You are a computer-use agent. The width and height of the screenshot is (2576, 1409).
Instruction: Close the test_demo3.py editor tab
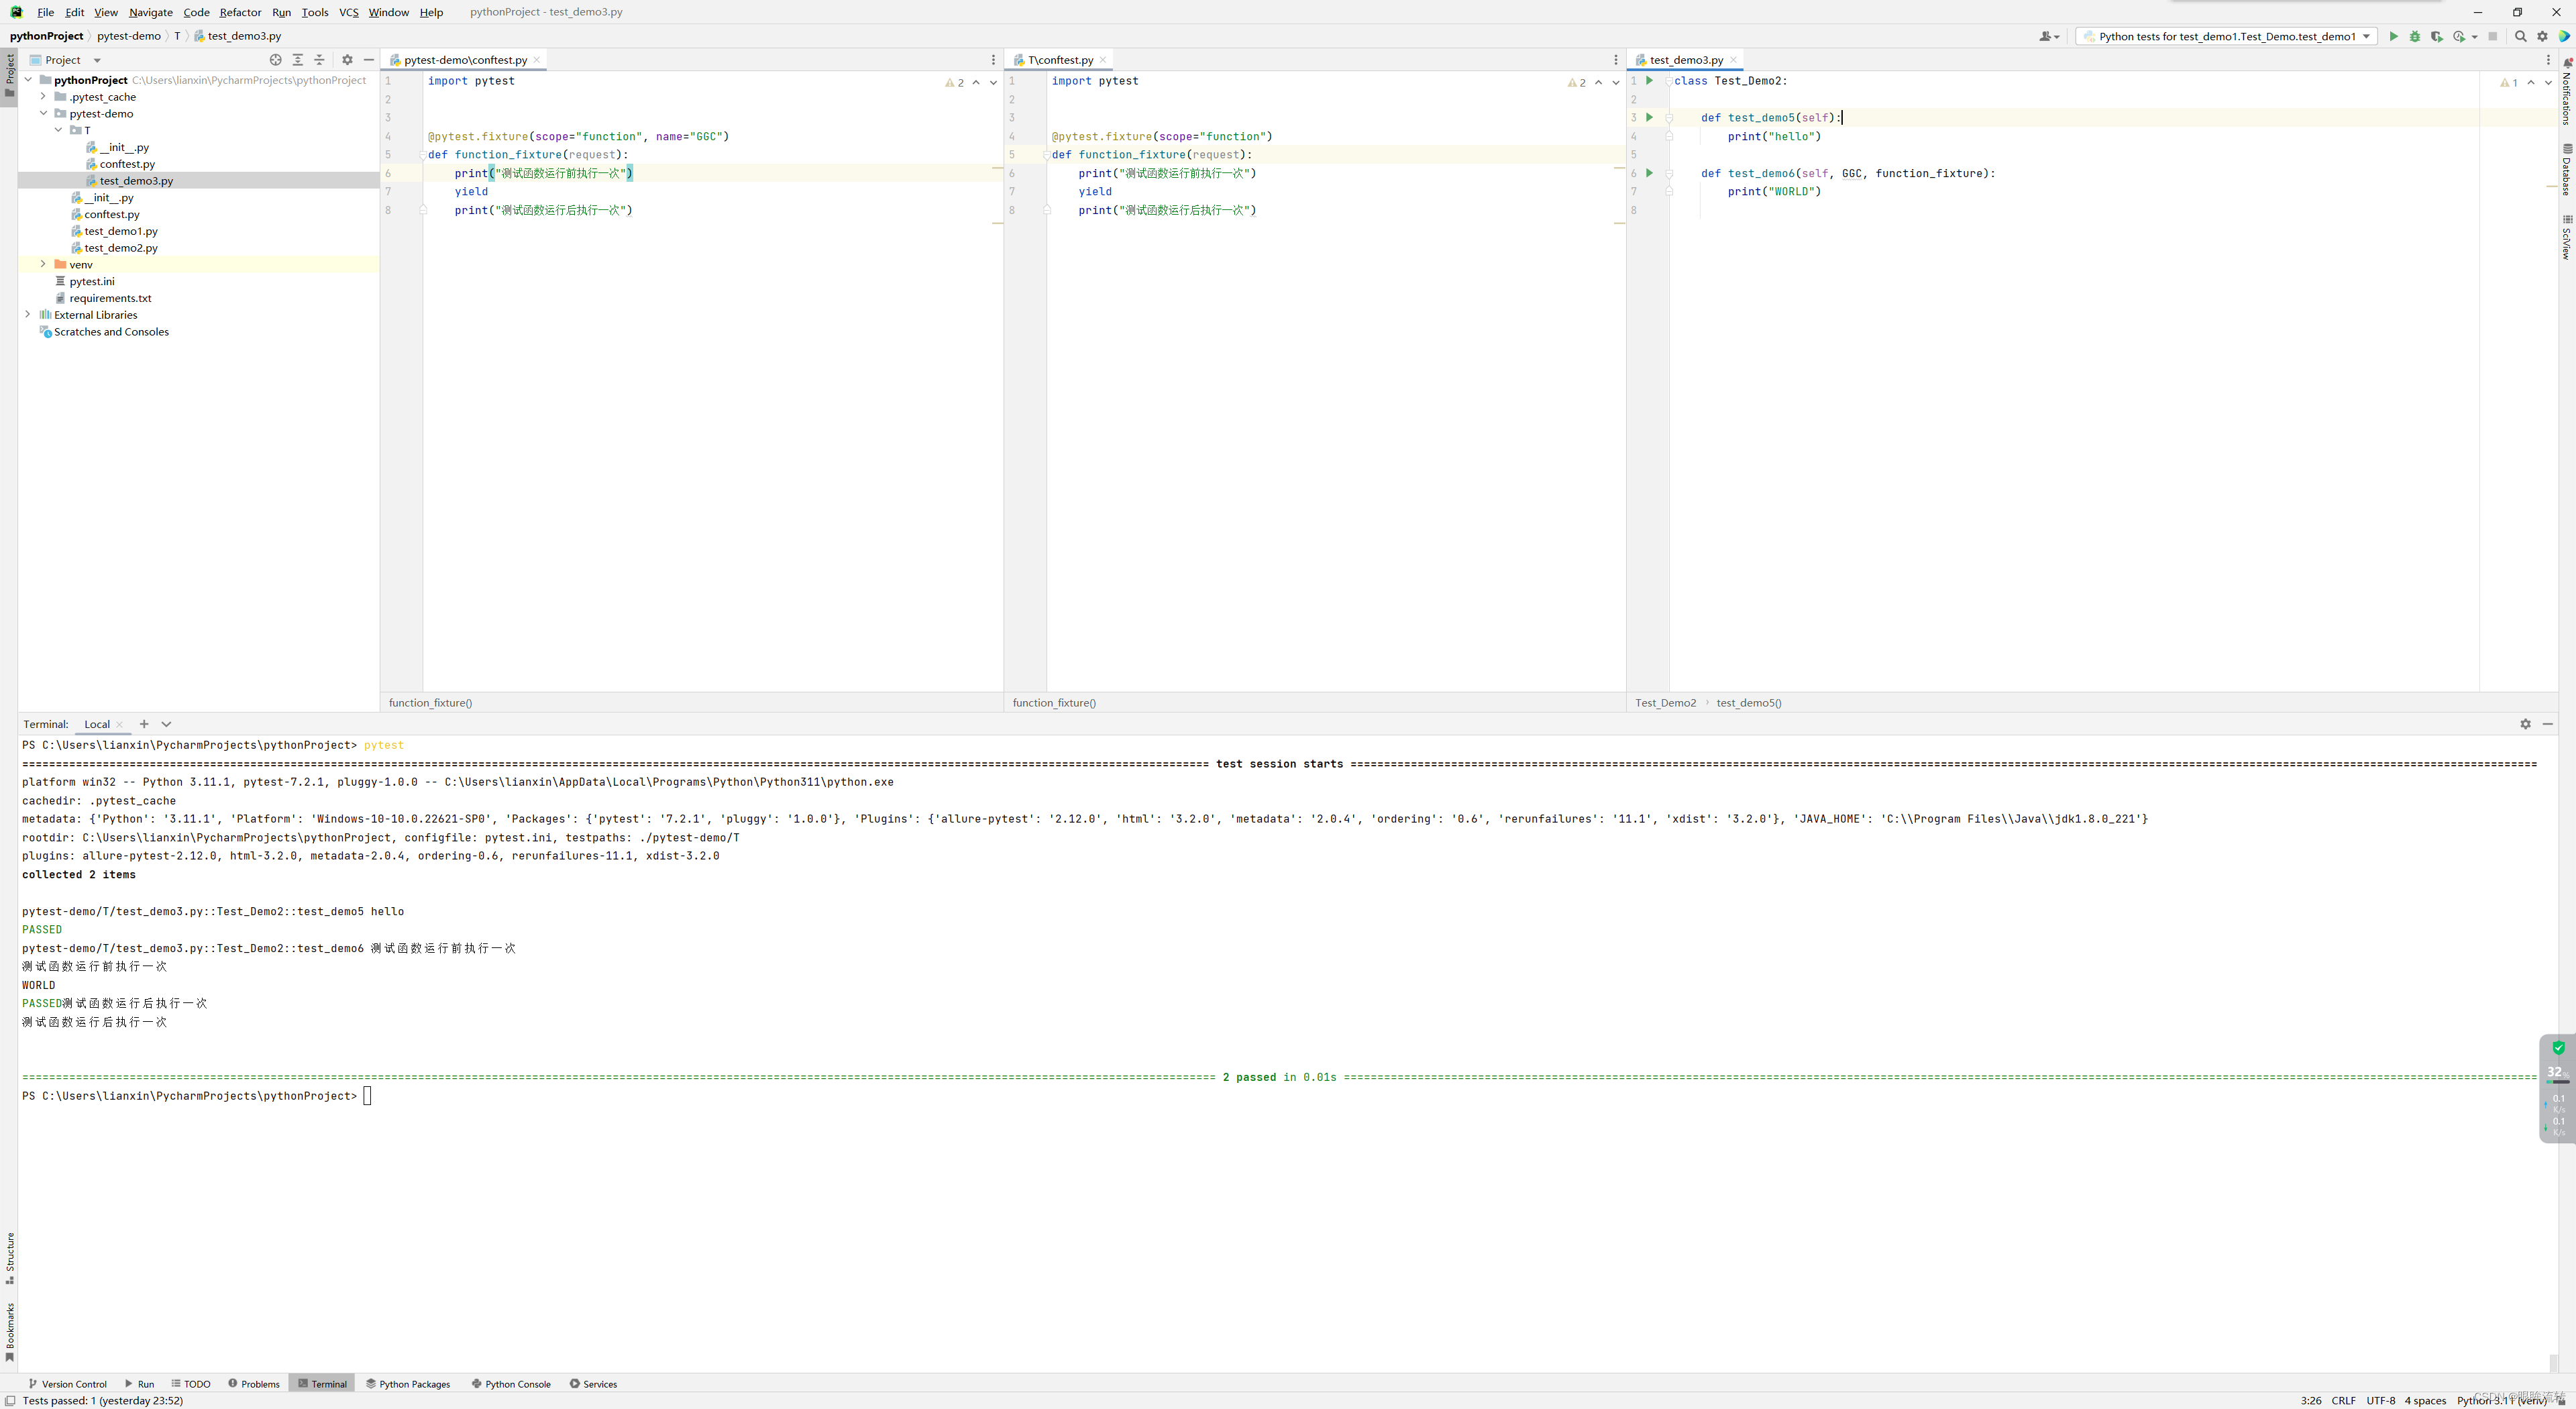1733,60
